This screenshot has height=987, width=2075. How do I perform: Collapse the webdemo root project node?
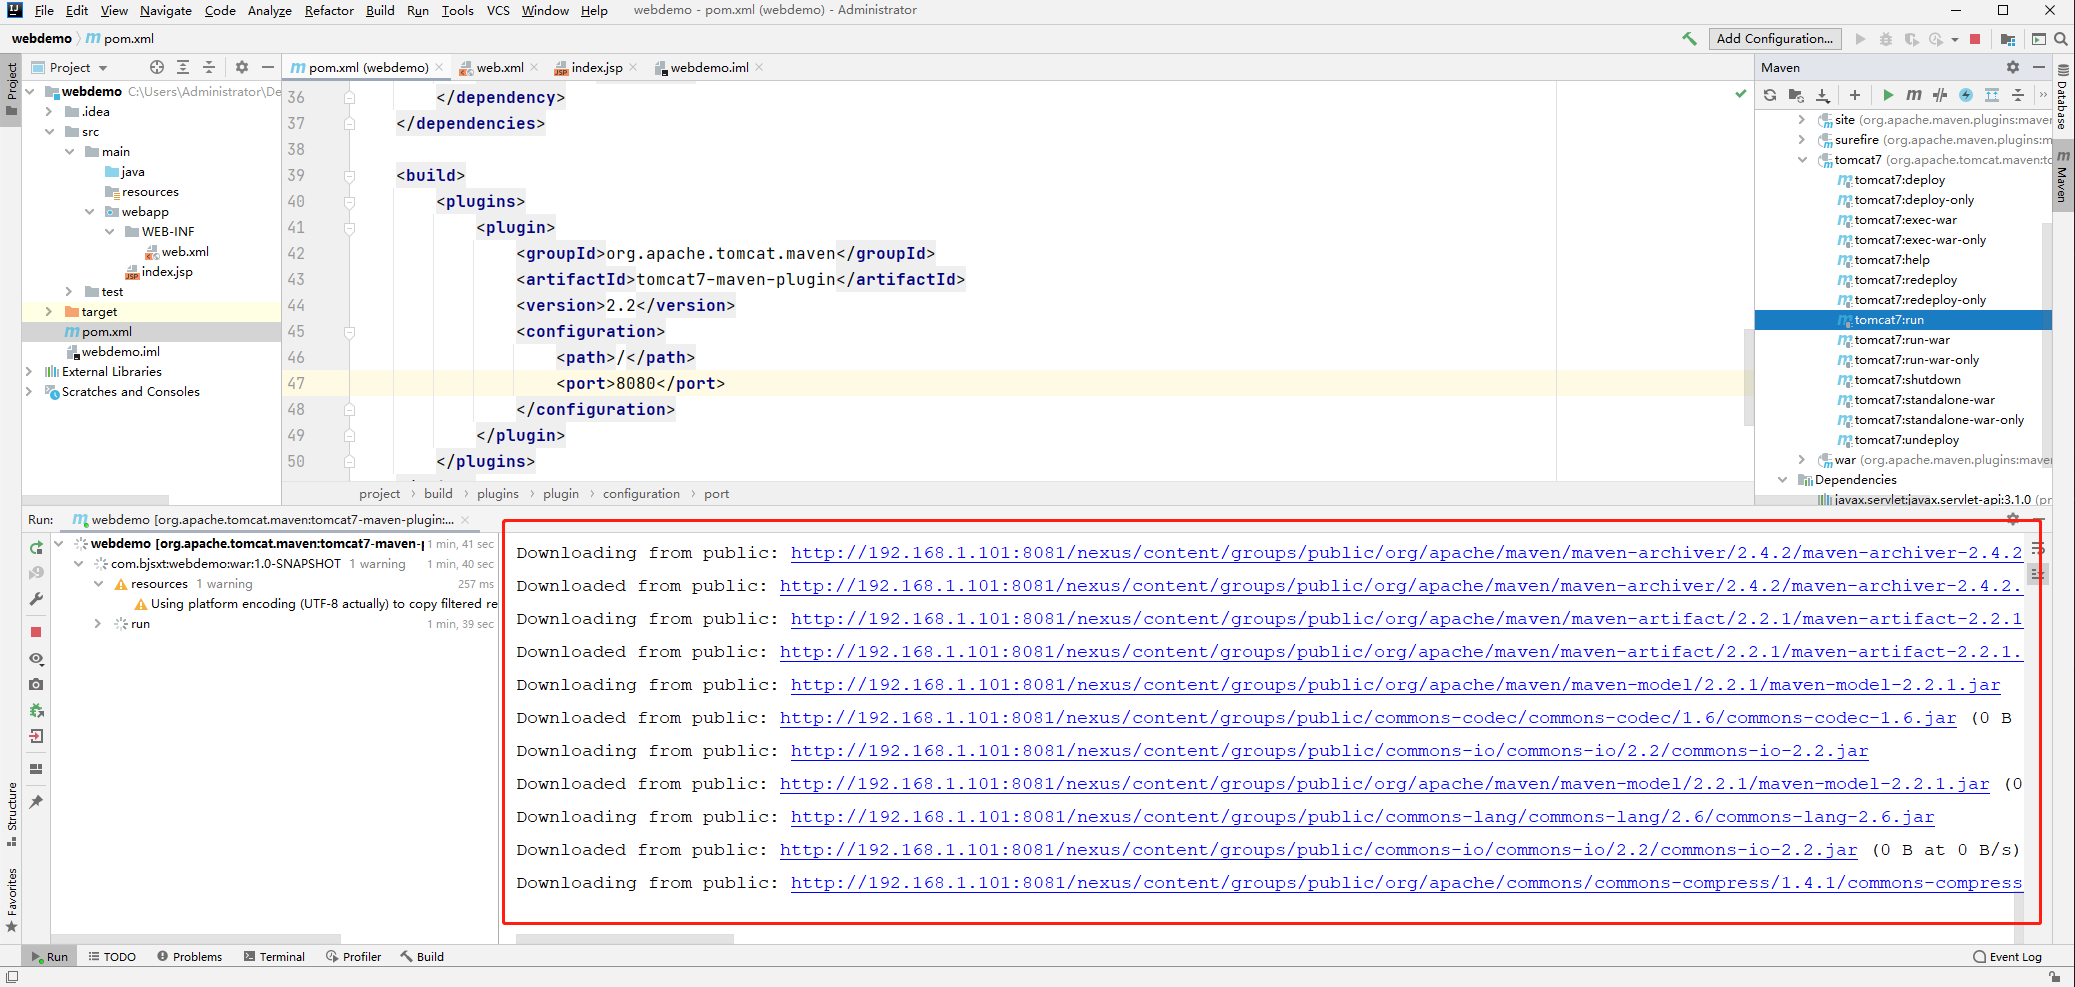[30, 92]
